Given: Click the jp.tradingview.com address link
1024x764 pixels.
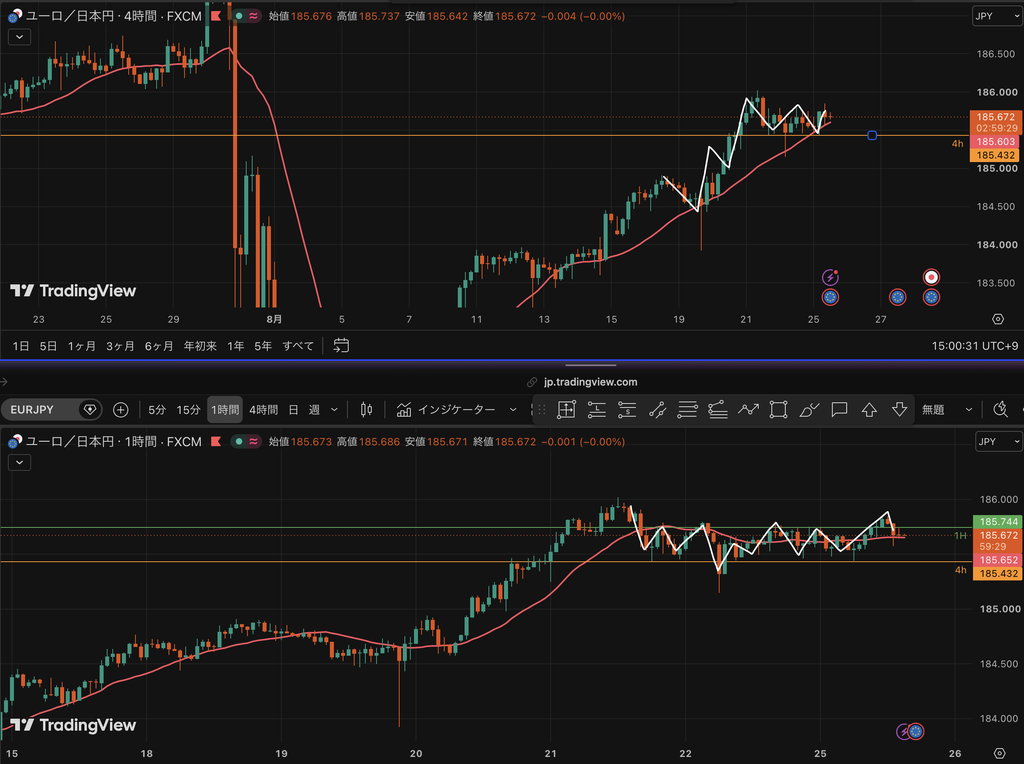Looking at the screenshot, I should pos(590,382).
